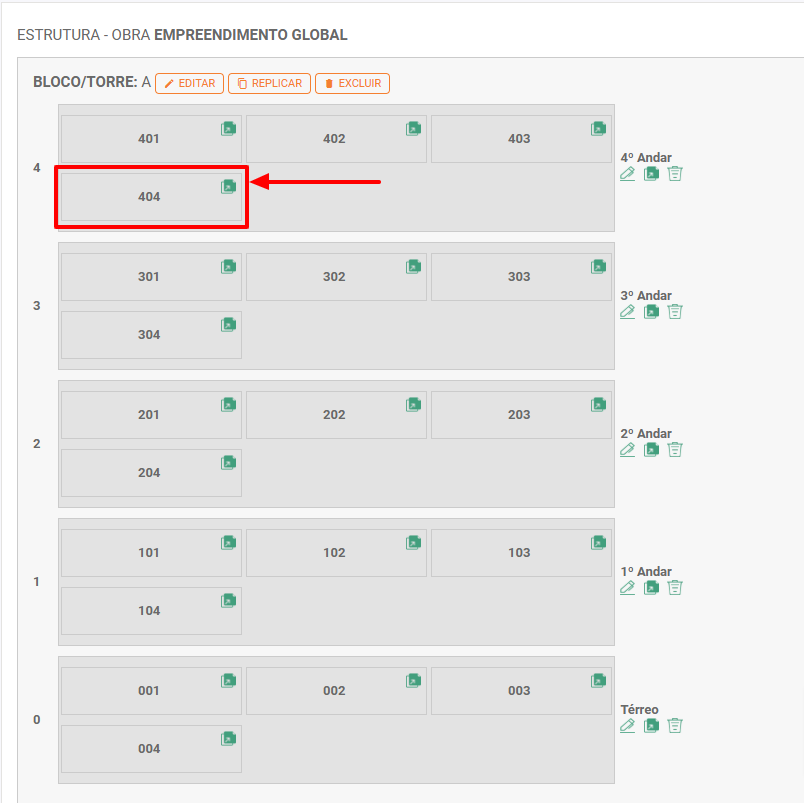Screen dimensions: 804x803
Task: Click the pencil edit icon for 2º Andar
Action: pos(627,450)
